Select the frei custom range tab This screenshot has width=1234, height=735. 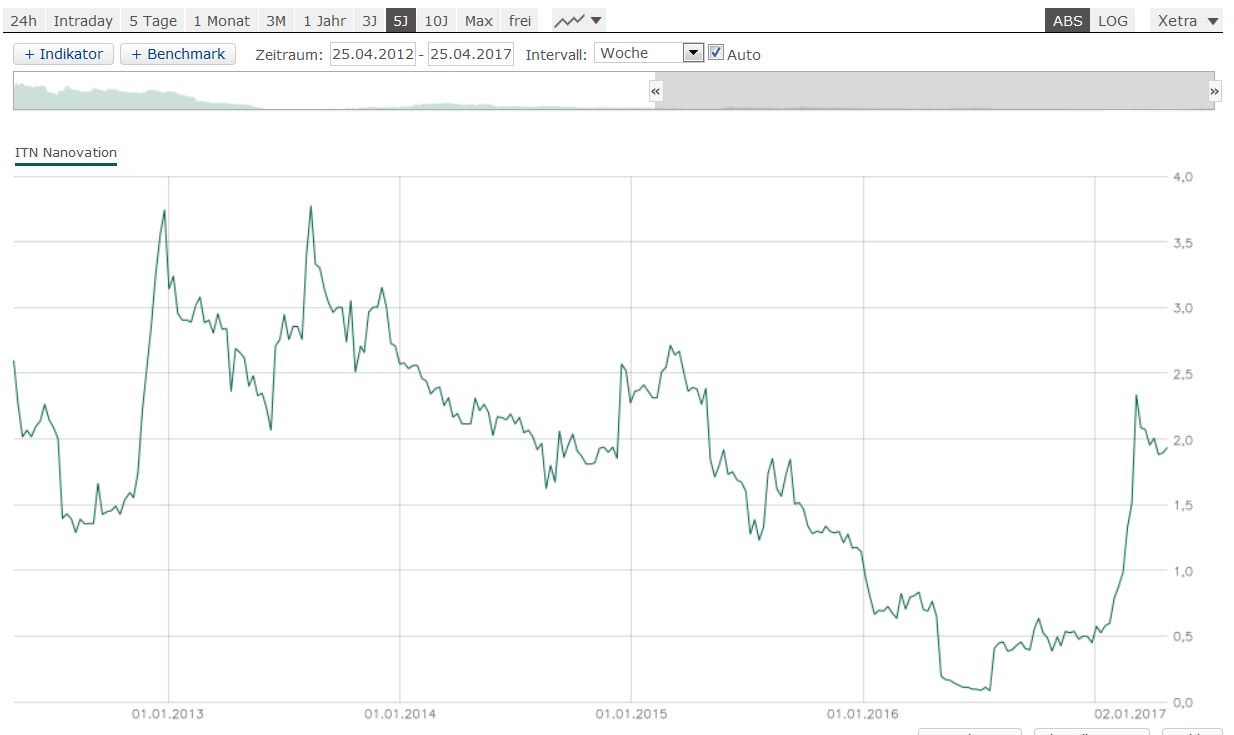(520, 20)
